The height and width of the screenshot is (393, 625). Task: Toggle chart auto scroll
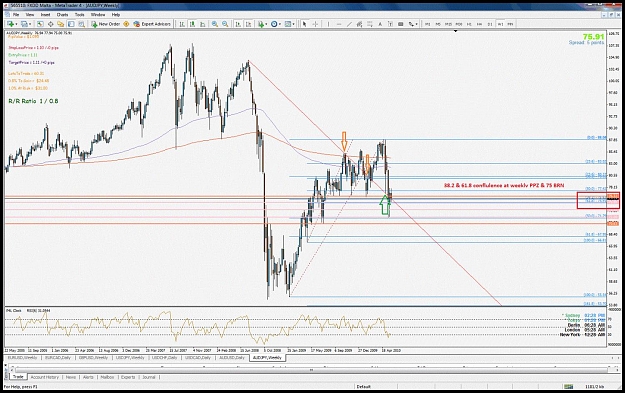point(238,24)
